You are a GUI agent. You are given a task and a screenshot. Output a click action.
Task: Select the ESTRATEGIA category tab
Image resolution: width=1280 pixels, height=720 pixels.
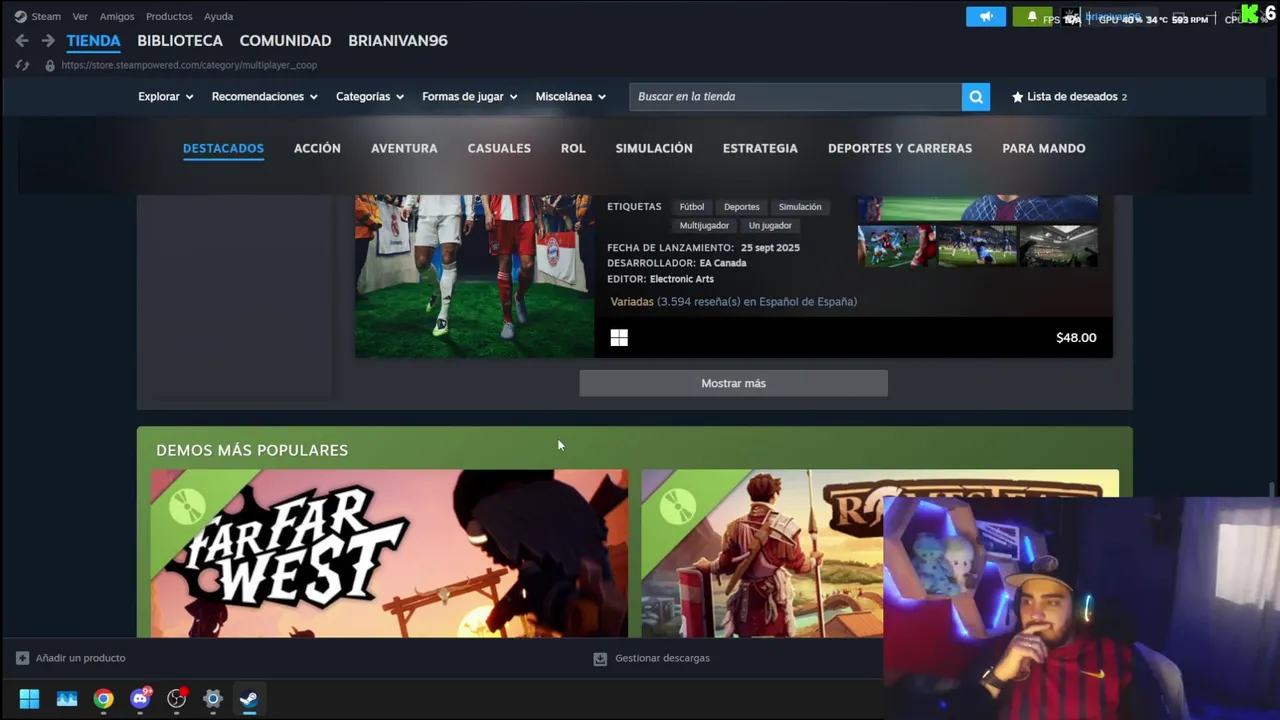click(760, 148)
